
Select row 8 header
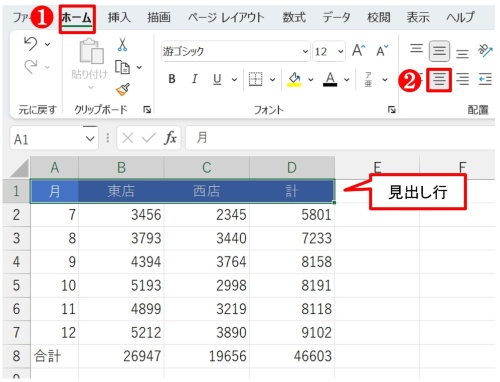16,356
